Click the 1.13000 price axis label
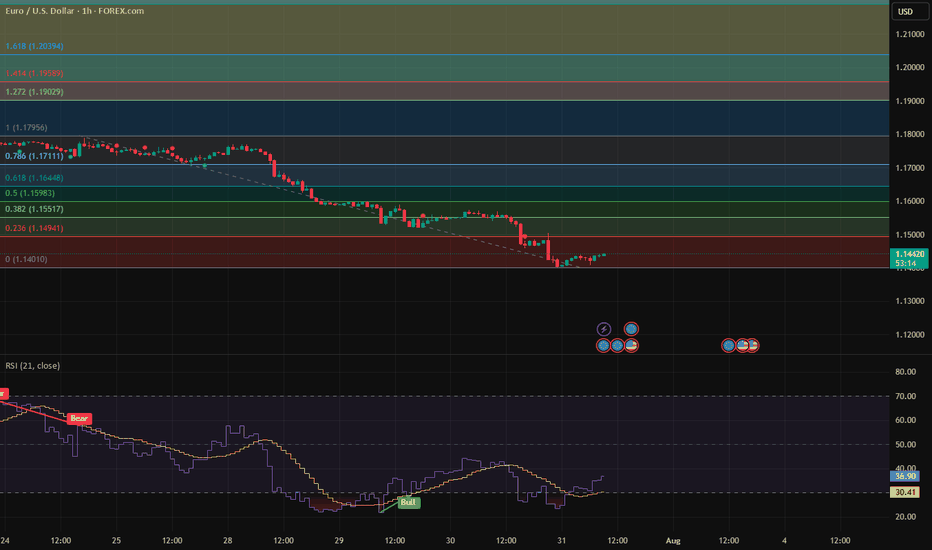 (910, 301)
